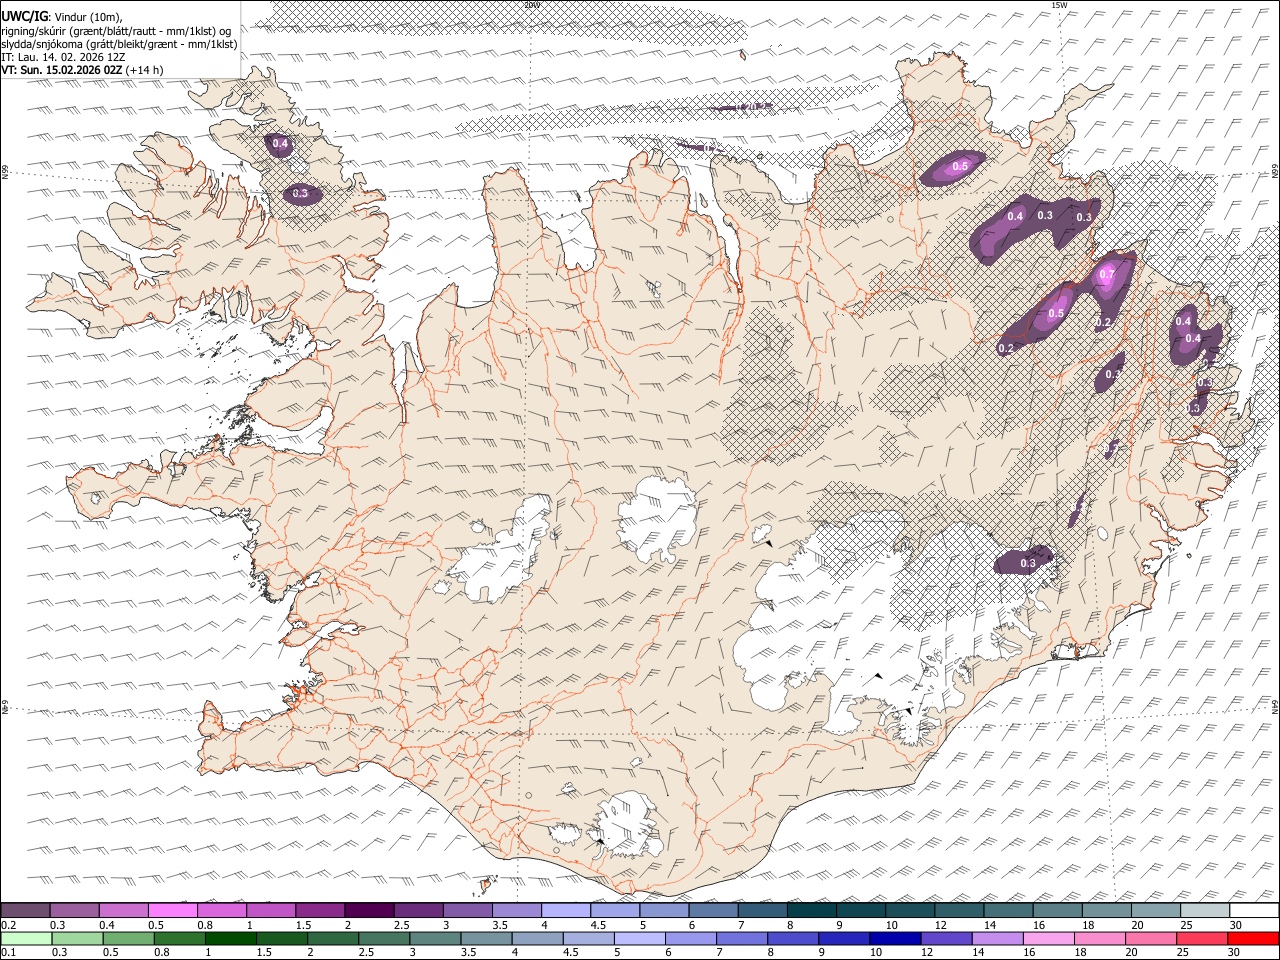The height and width of the screenshot is (960, 1280).
Task: Select the red-pink rain swatch labeled 25
Action: (1204, 938)
